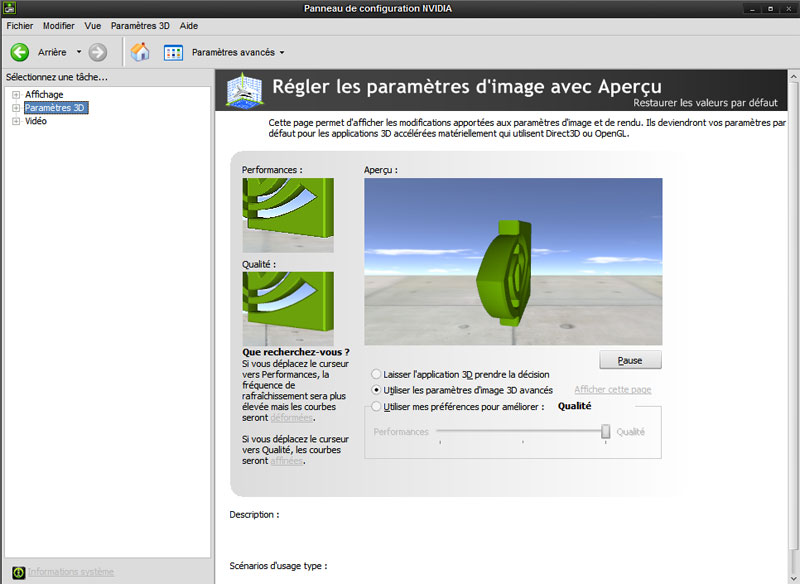Click the Sélectionnez une tâche... header

57,77
